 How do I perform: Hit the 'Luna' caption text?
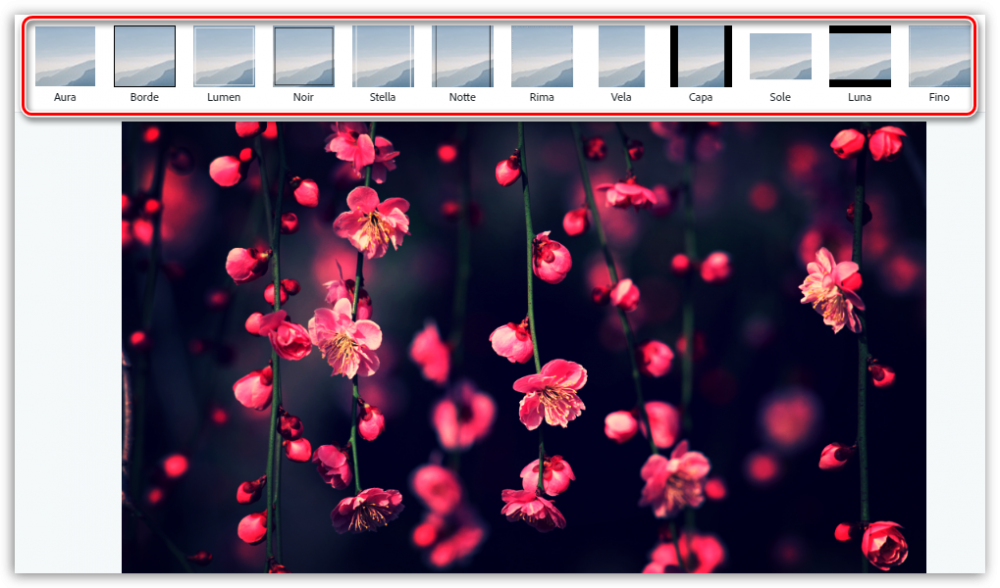[x=860, y=98]
